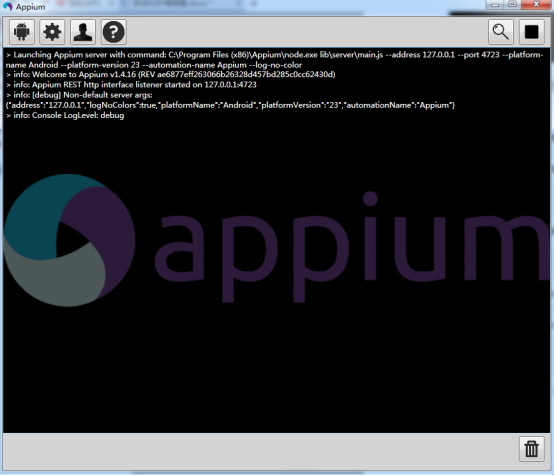Click the 'Console LogLevel: debug' log line
The height and width of the screenshot is (476, 554).
(65, 116)
